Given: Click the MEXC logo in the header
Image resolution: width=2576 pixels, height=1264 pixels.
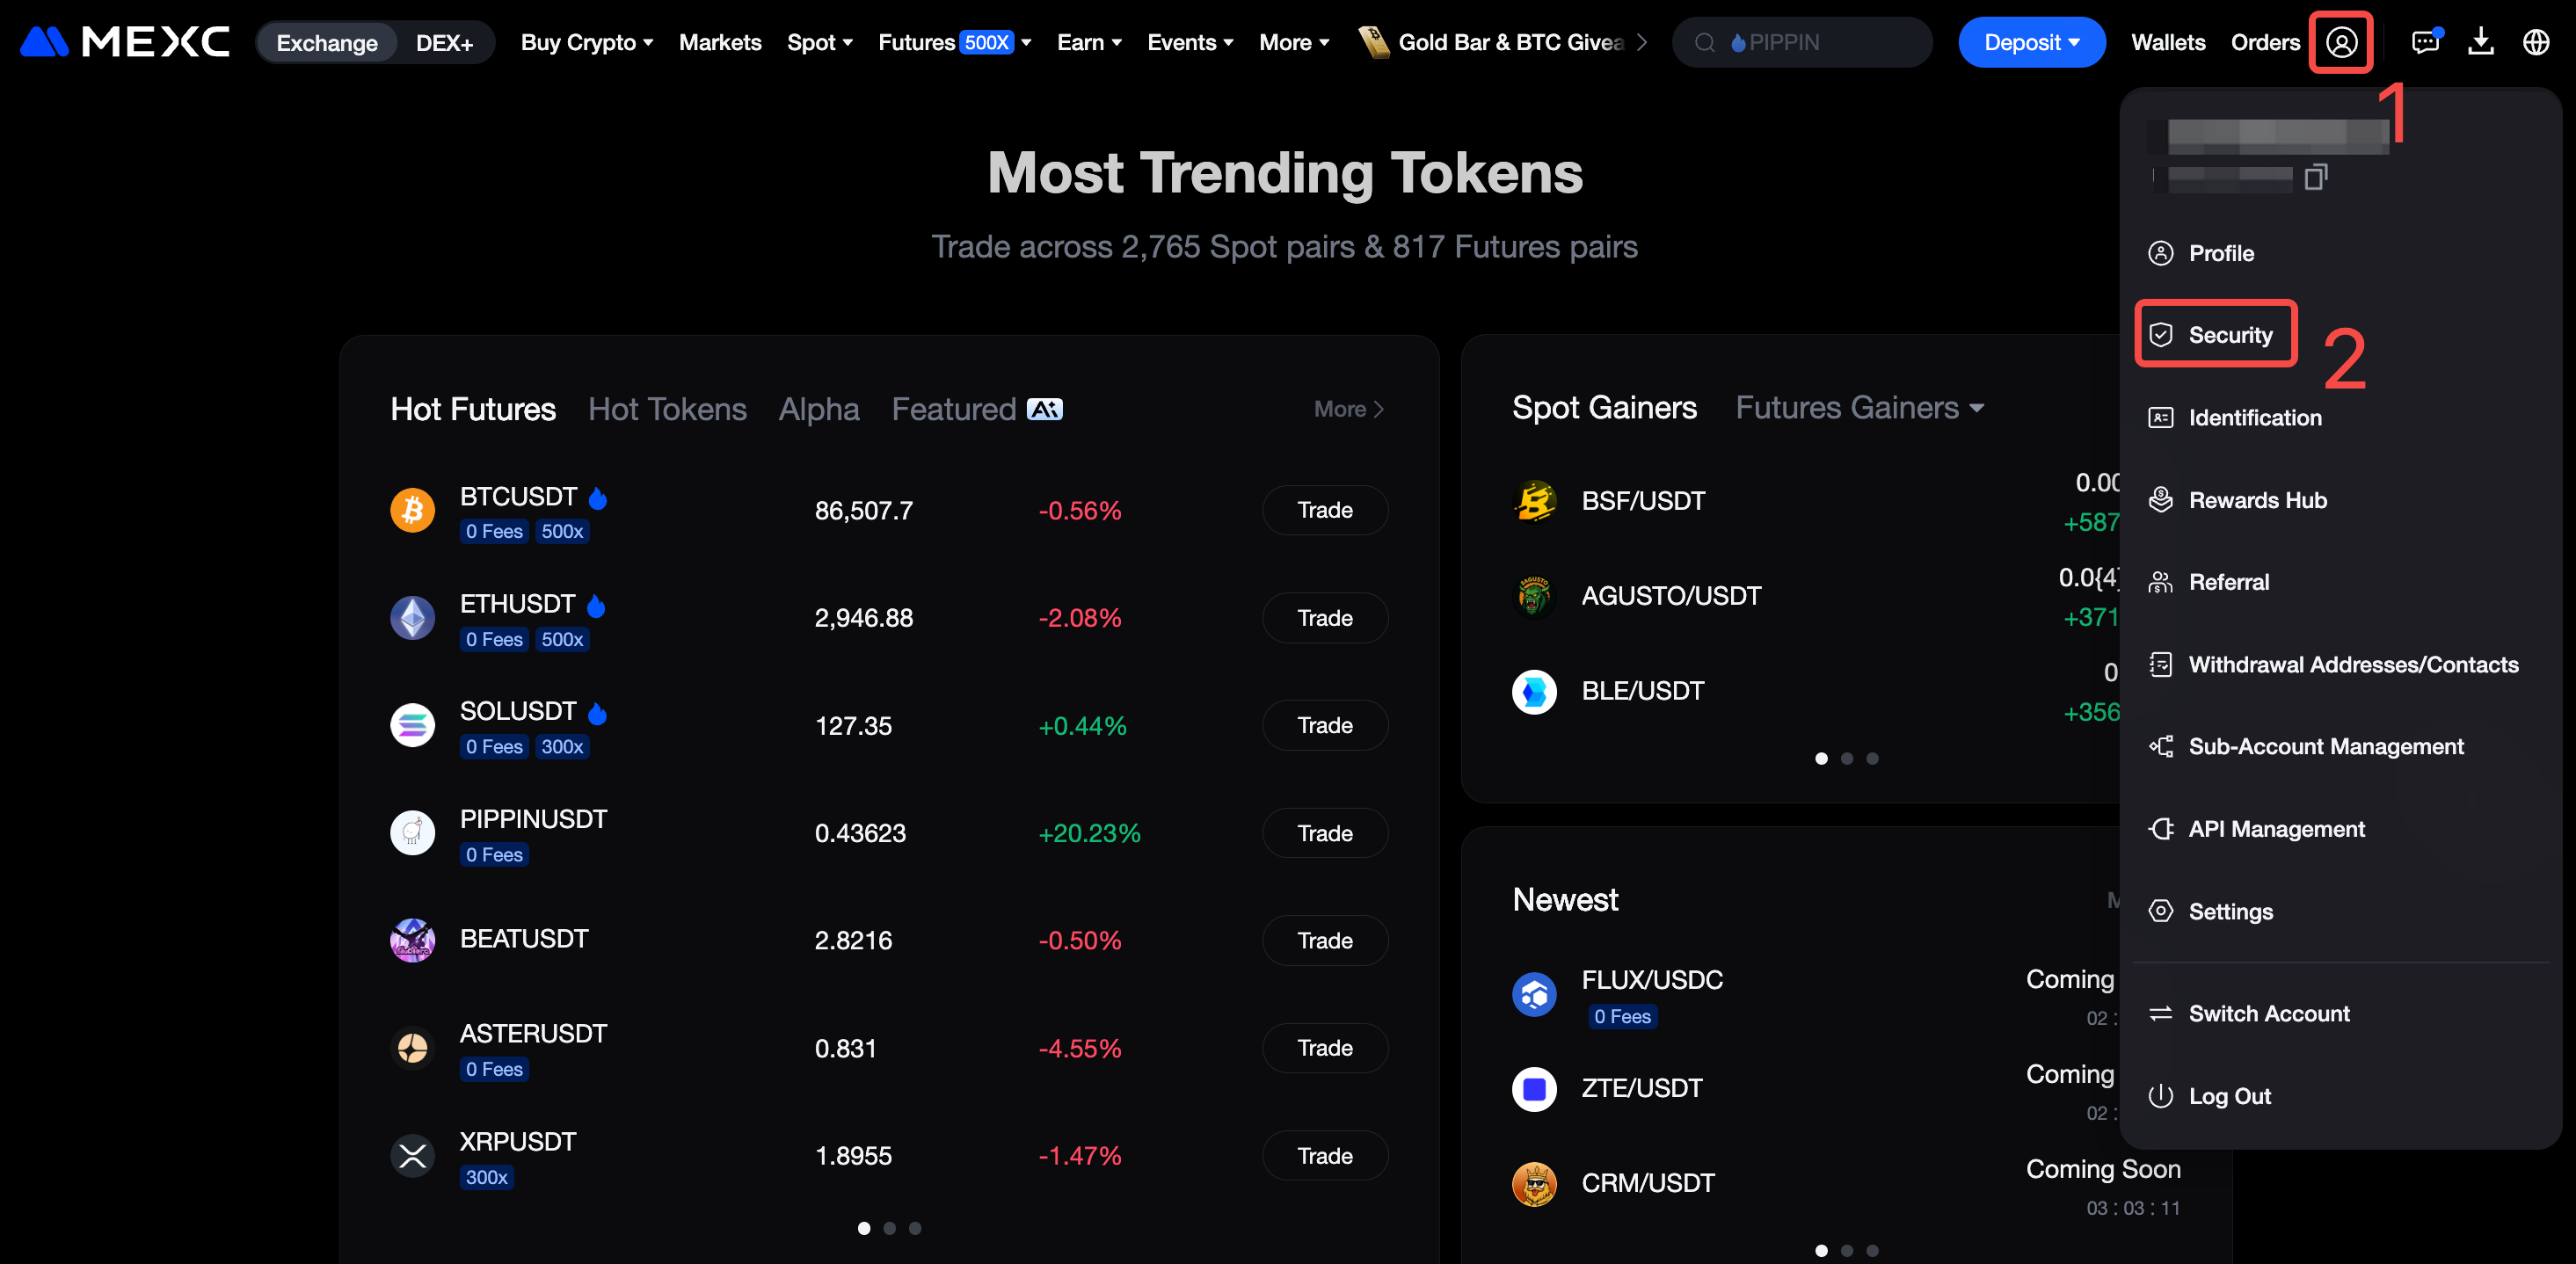Looking at the screenshot, I should (125, 42).
